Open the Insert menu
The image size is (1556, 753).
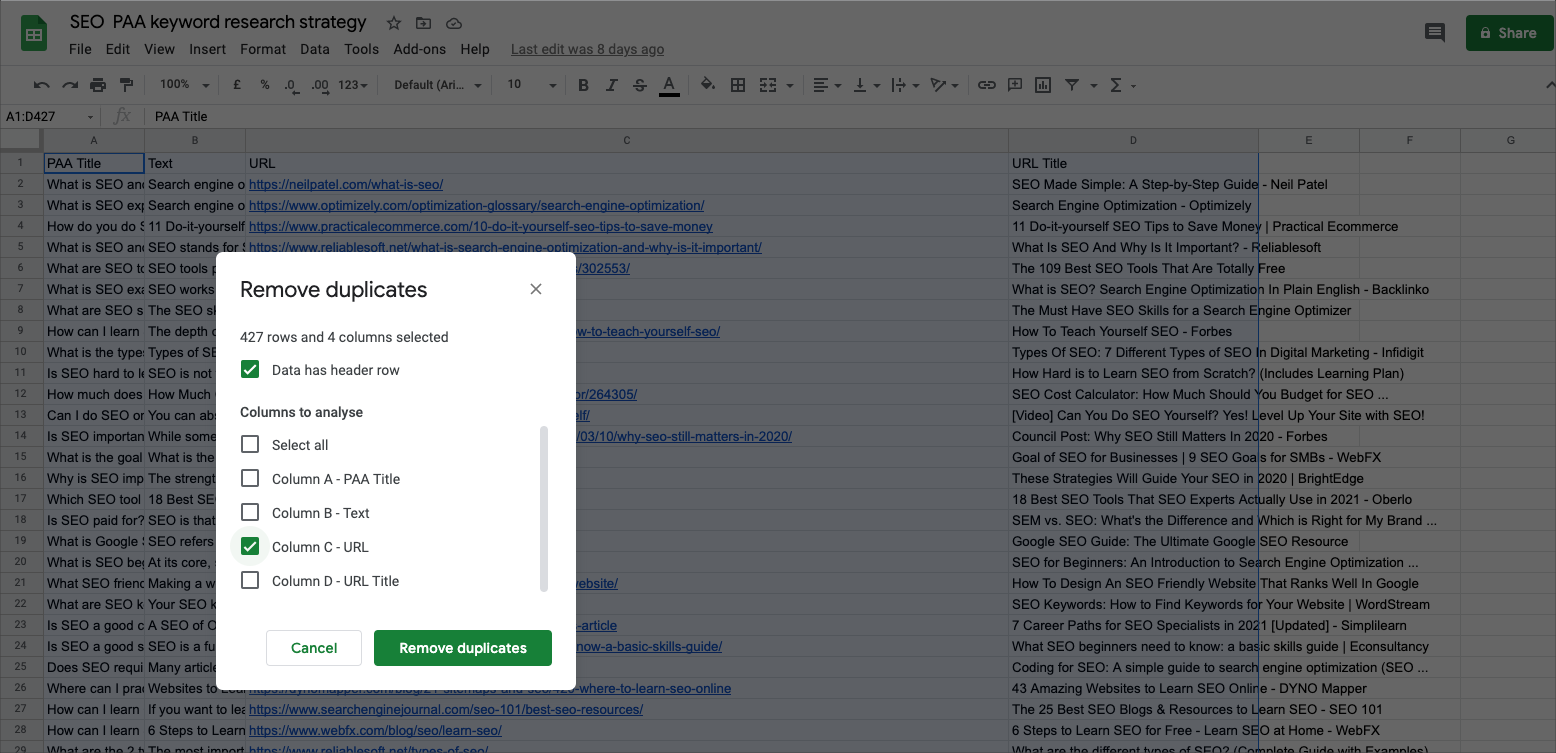point(207,49)
